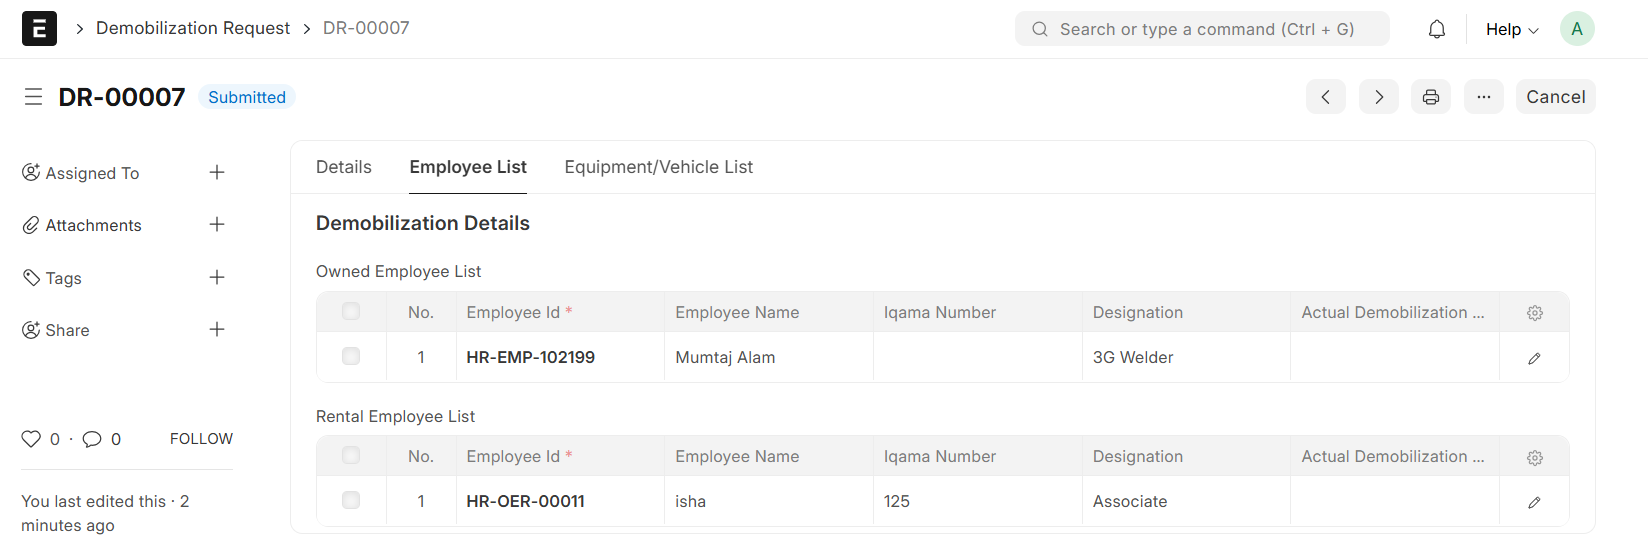This screenshot has height=552, width=1648.
Task: Edit the Mumtaj Alam row
Action: tap(1534, 358)
